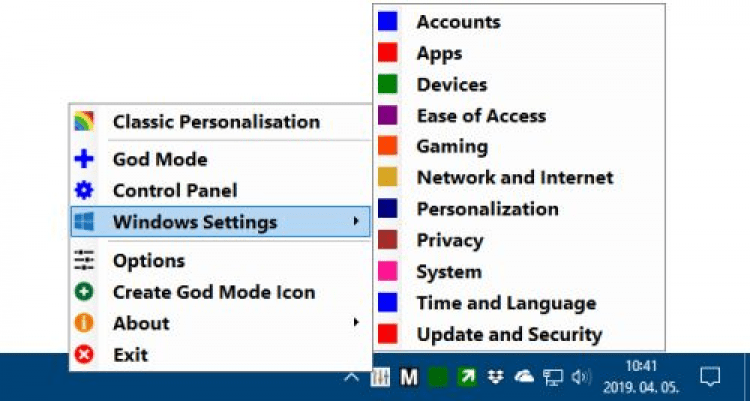
Task: Open Gaming settings
Action: (x=519, y=146)
